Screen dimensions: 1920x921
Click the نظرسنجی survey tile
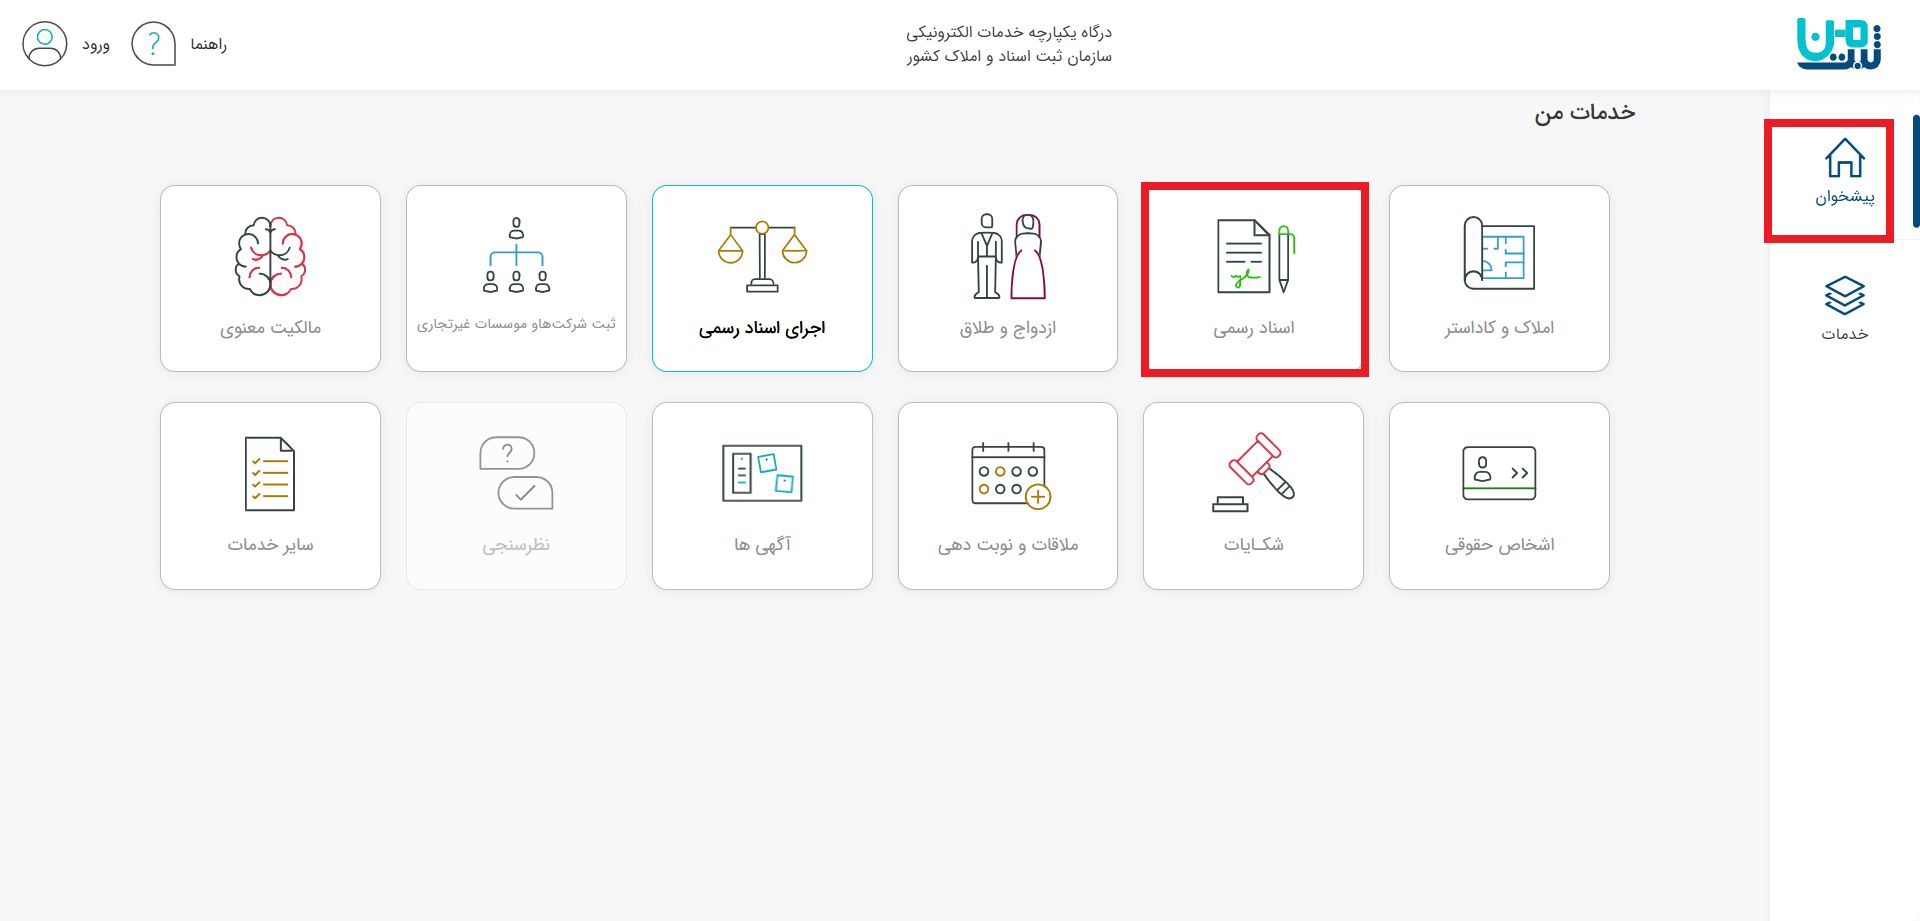pyautogui.click(x=516, y=496)
